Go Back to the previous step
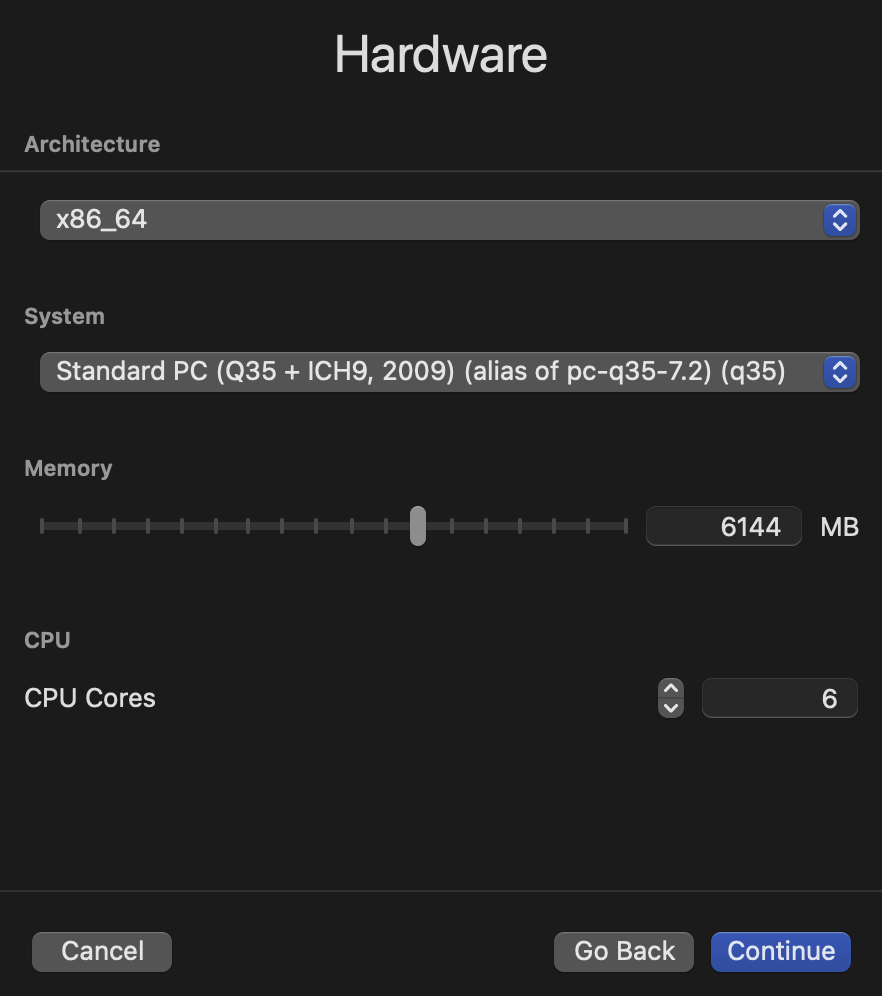The image size is (882, 996). pos(624,952)
